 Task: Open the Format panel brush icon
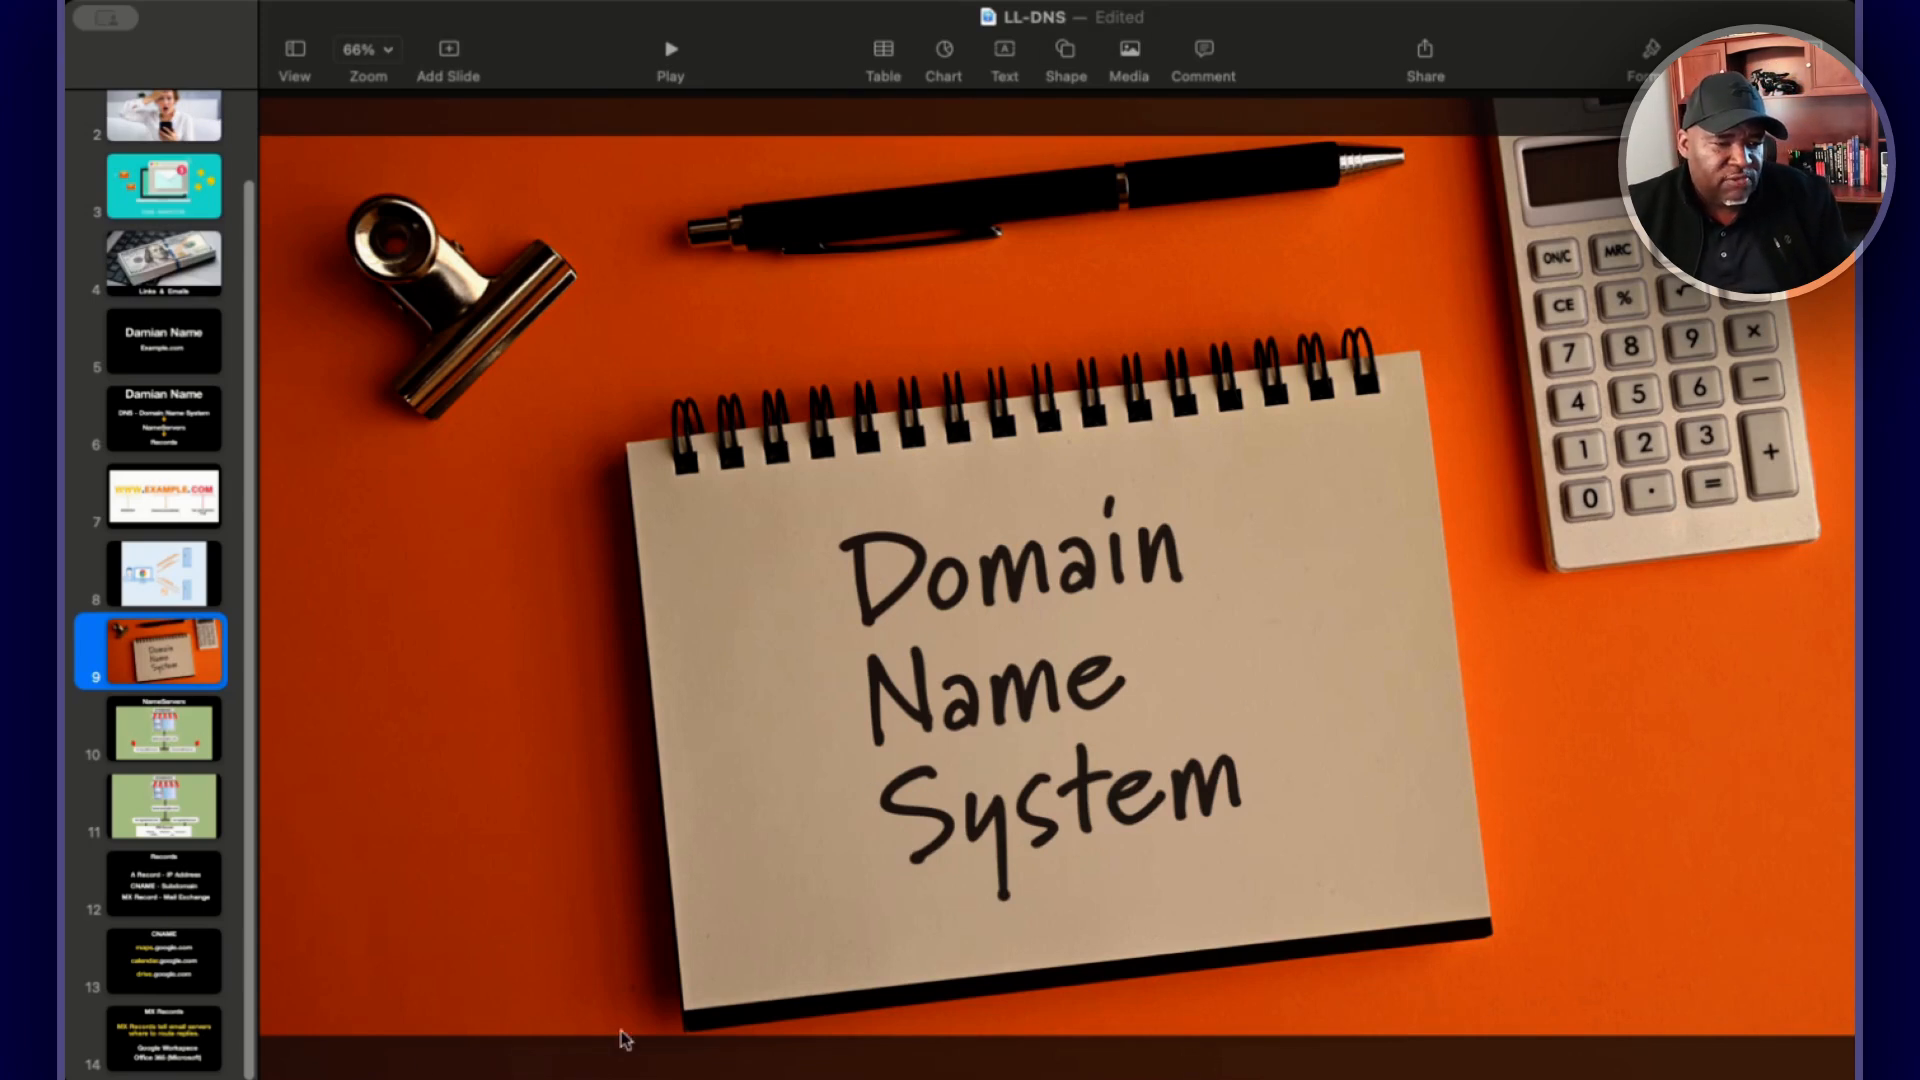(1650, 50)
